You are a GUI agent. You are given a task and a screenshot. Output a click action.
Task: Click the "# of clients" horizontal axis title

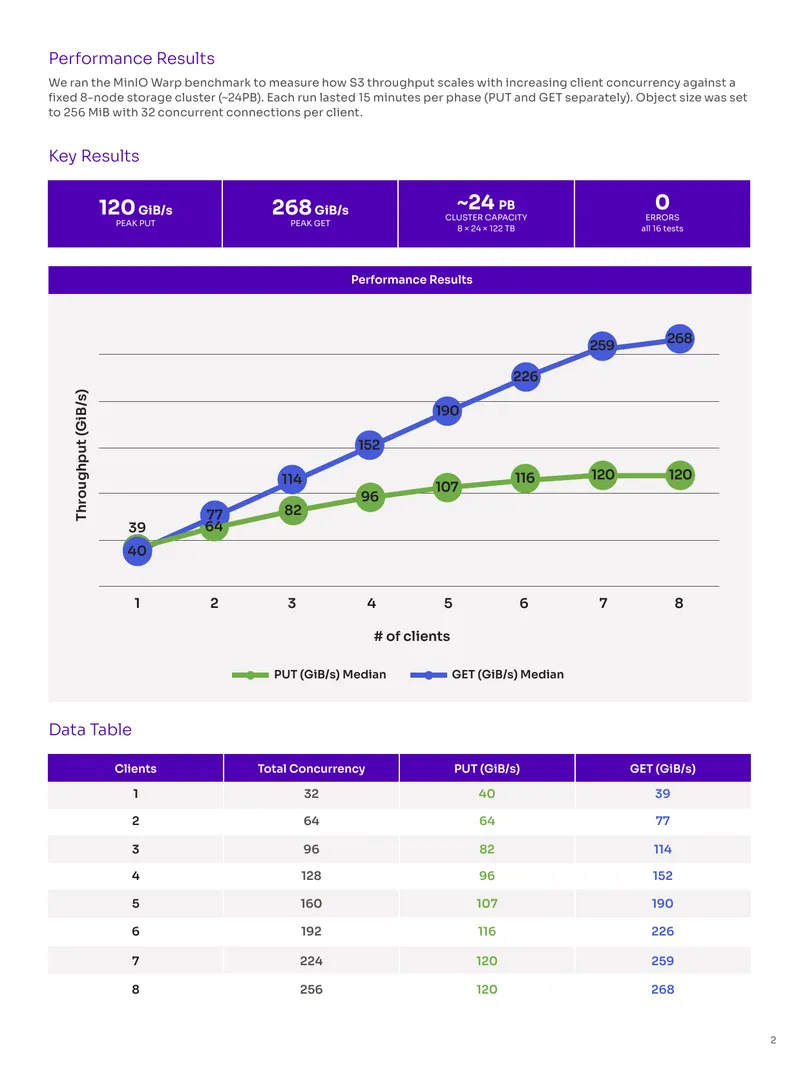pyautogui.click(x=412, y=636)
